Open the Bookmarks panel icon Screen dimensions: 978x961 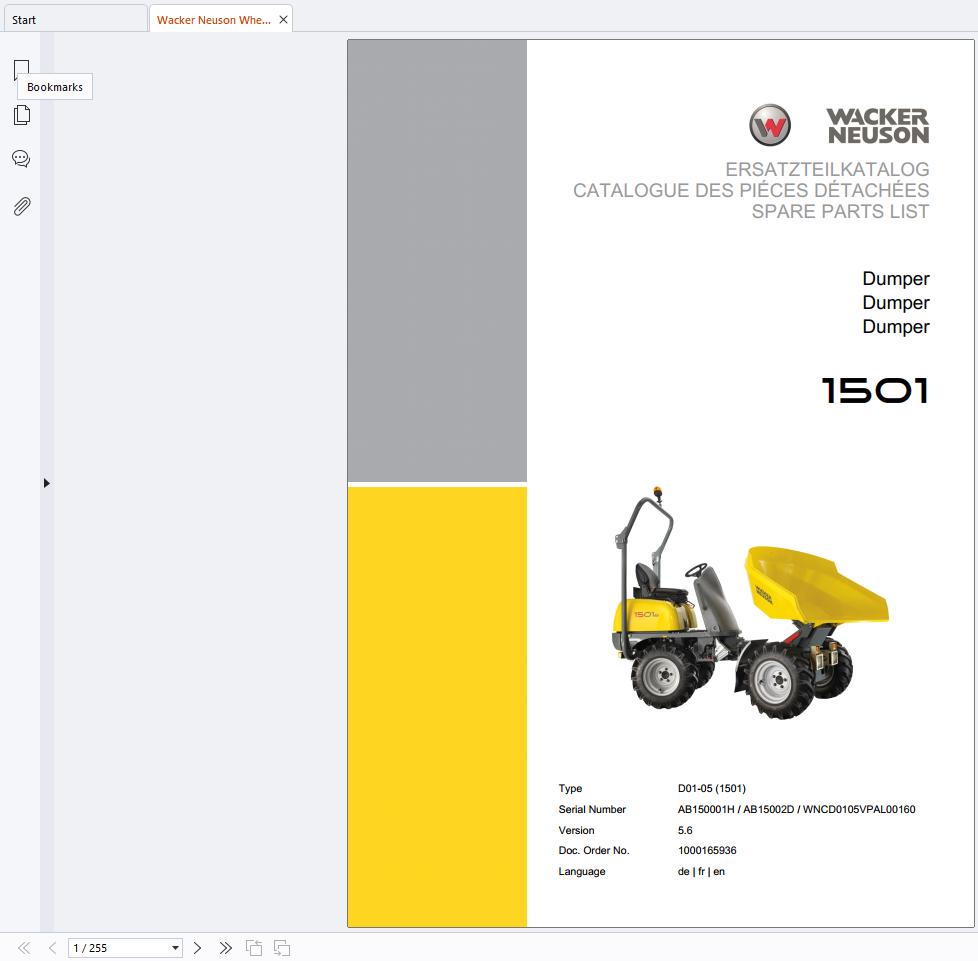(x=21, y=69)
